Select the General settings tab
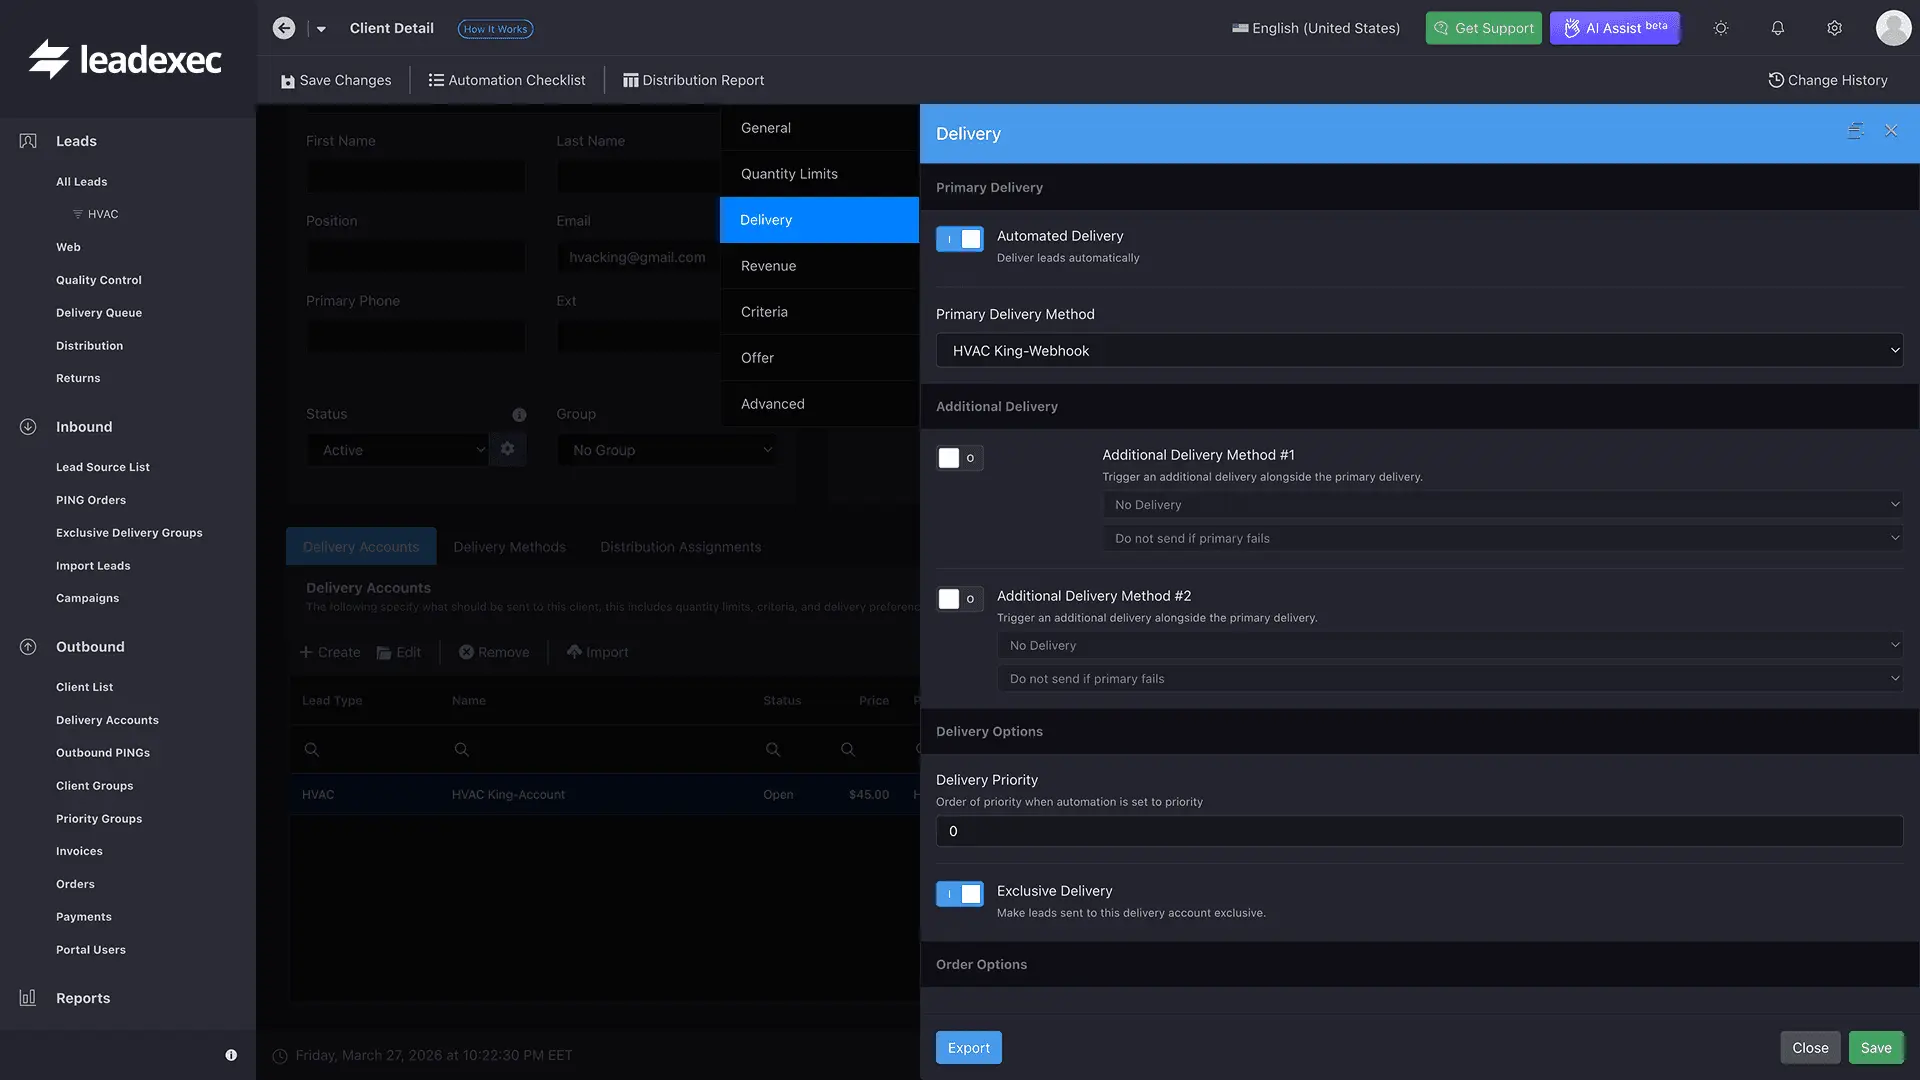 819,128
